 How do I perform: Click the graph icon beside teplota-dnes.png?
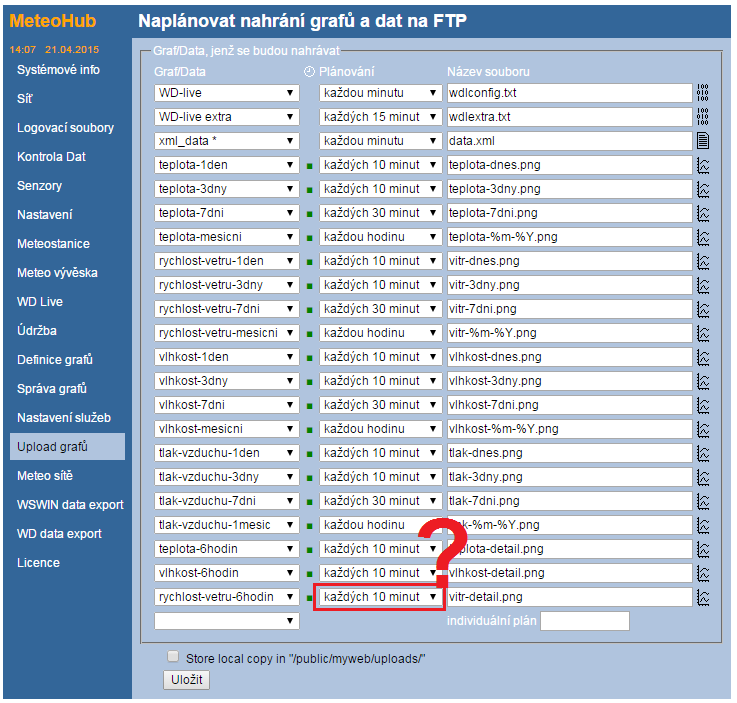[x=703, y=165]
